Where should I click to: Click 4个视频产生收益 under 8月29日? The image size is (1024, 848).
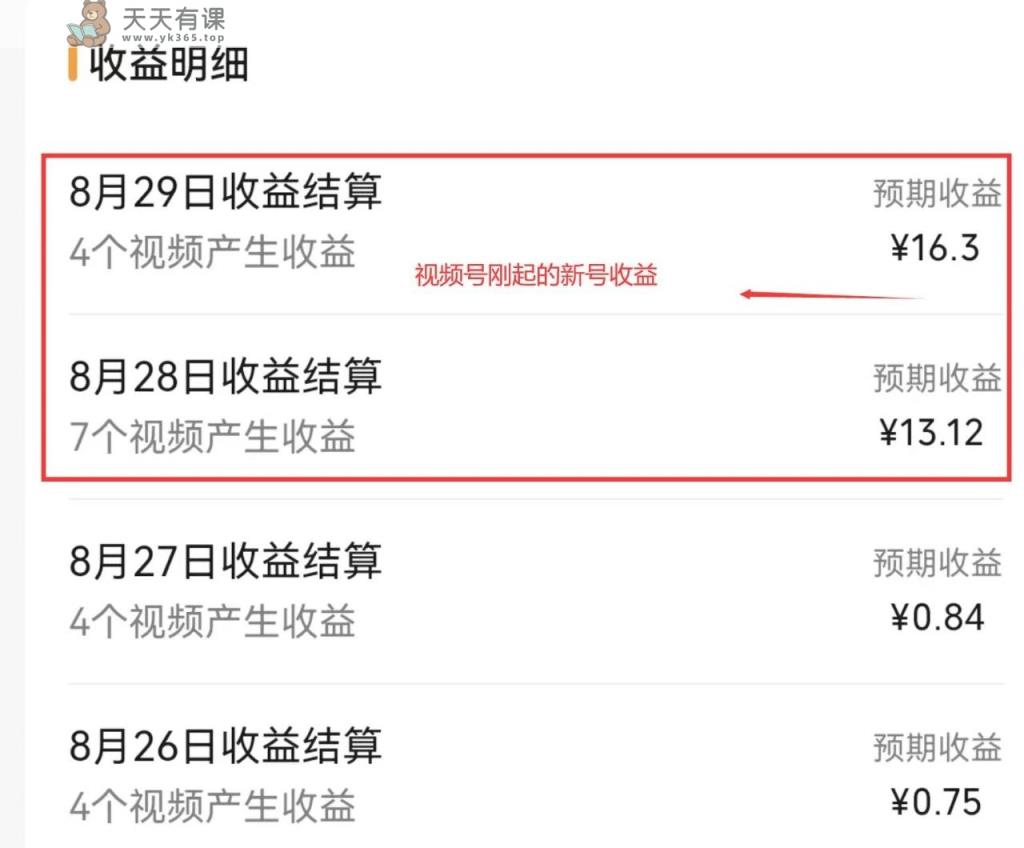(x=212, y=252)
